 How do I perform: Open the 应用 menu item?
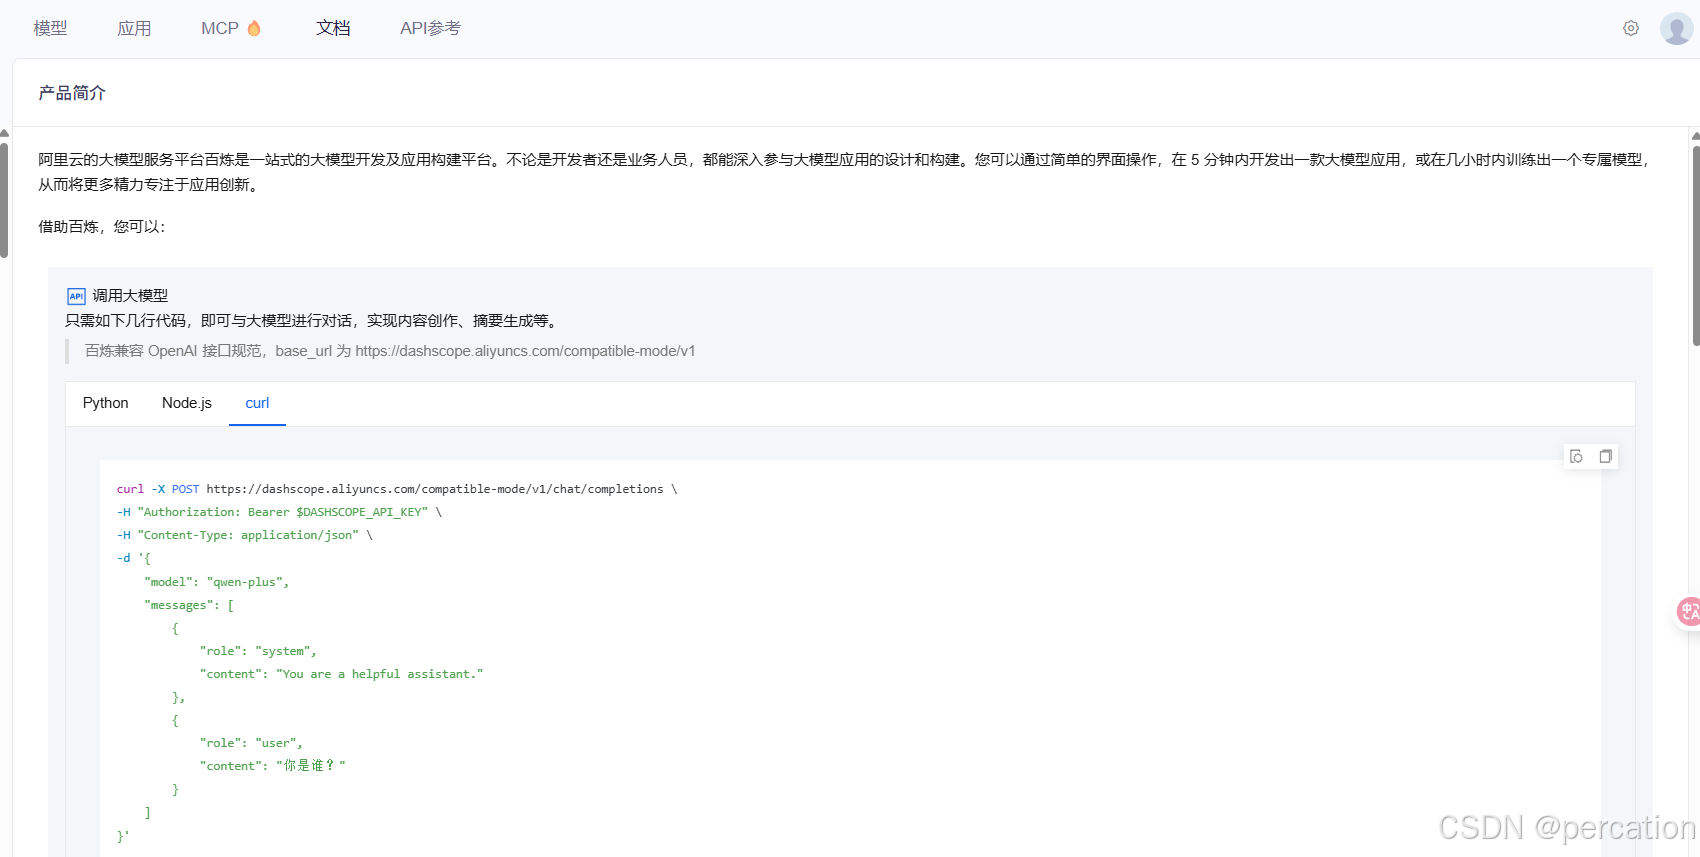[134, 28]
